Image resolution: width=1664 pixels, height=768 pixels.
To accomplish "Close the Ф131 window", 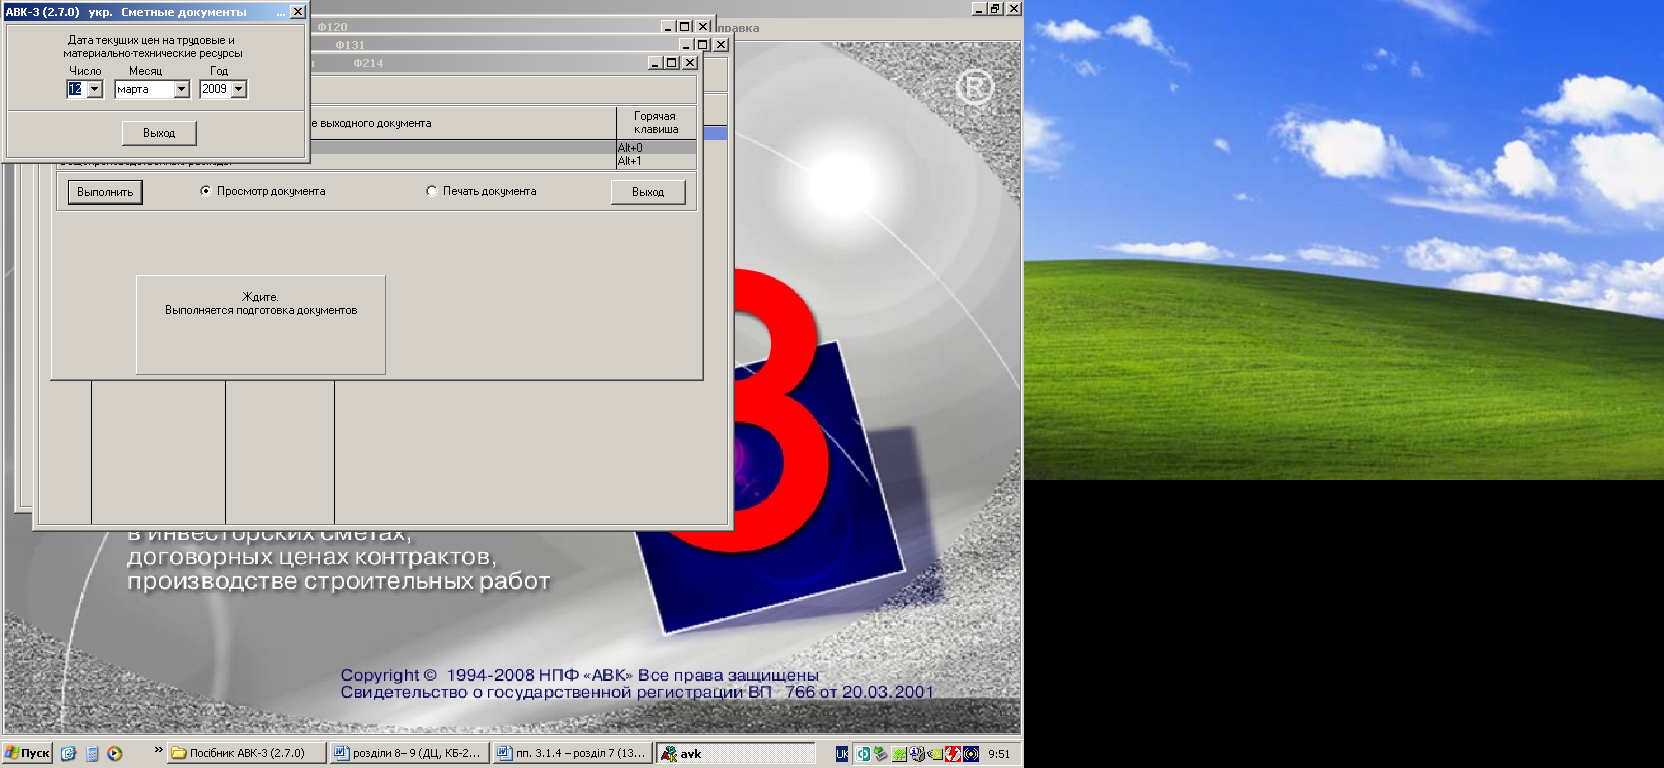I will point(720,45).
